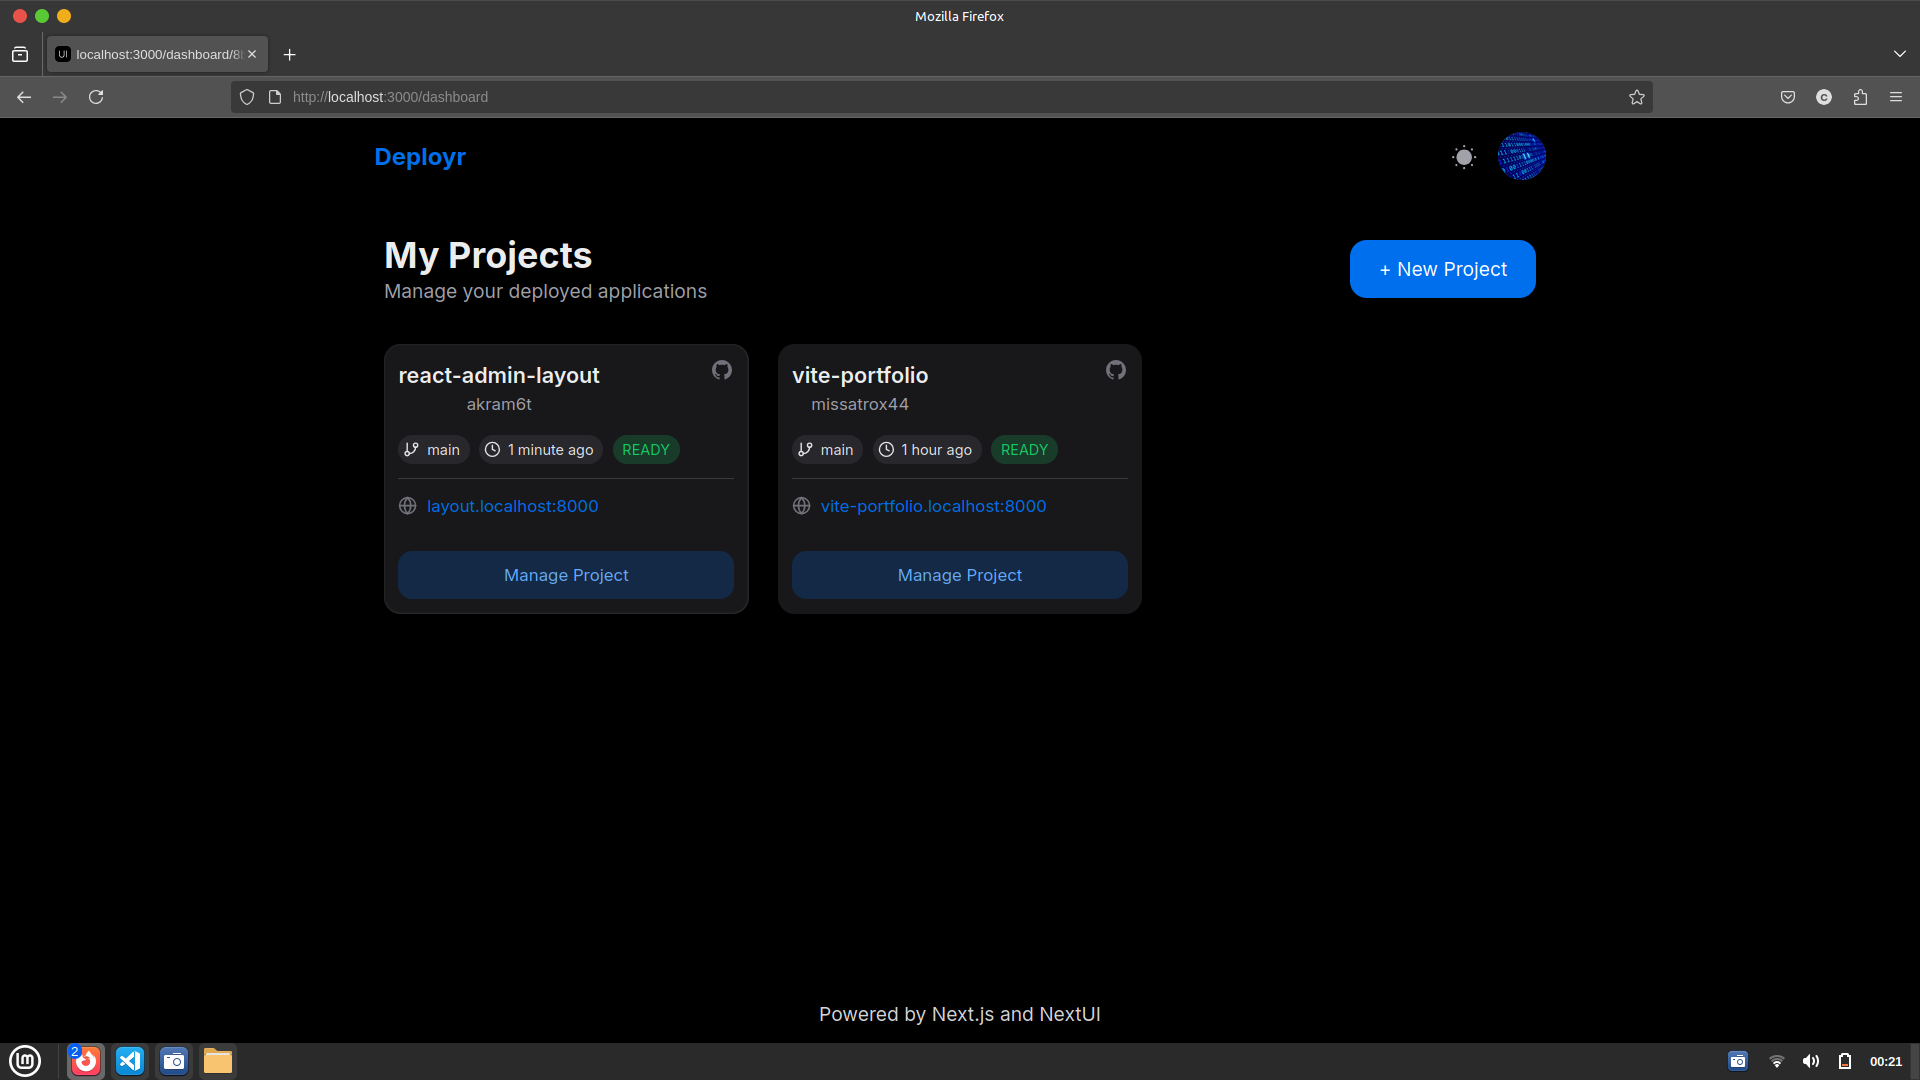Open layout.localhost:8000 link
Image resolution: width=1920 pixels, height=1080 pixels.
512,506
